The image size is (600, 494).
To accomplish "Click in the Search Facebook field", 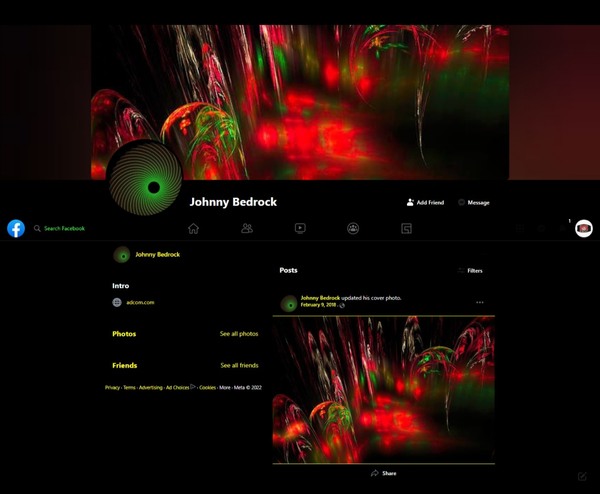I will tap(65, 229).
